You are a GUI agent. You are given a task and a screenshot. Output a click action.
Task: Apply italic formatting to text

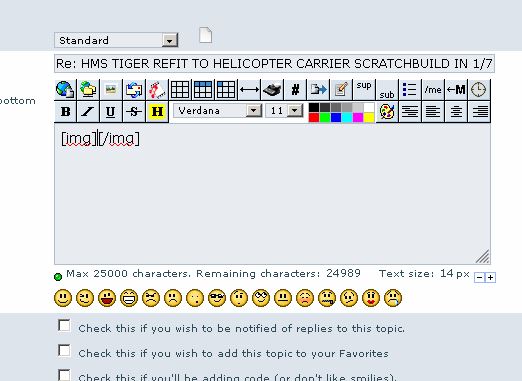tap(88, 111)
